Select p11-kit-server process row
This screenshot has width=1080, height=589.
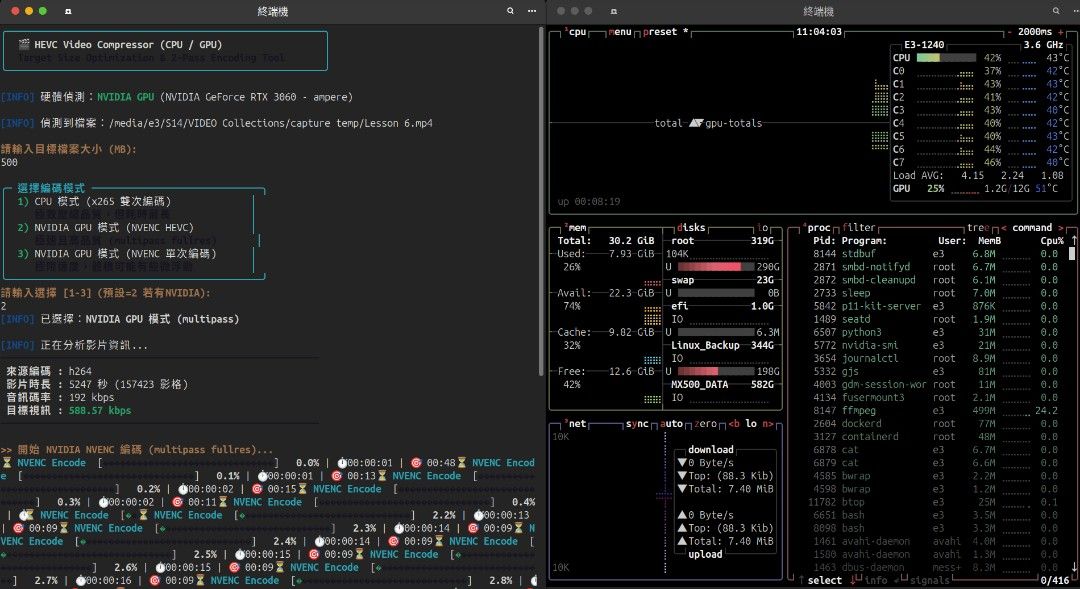pos(938,306)
